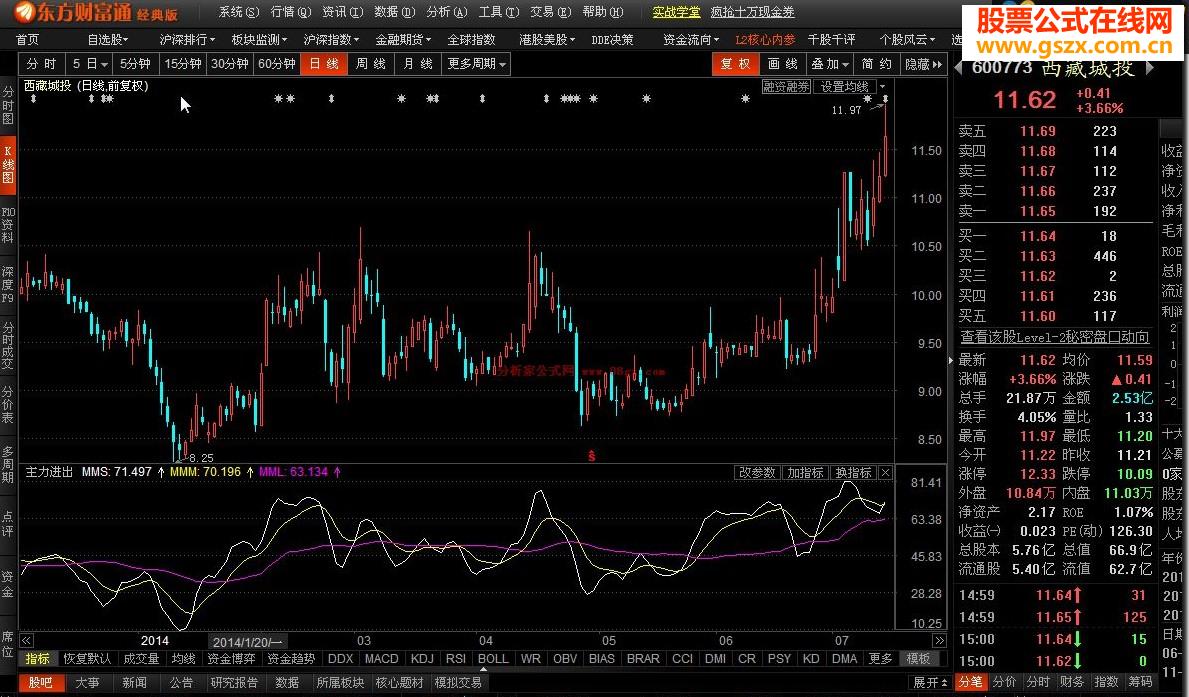Toggle 简约 simplified display mode

876,63
